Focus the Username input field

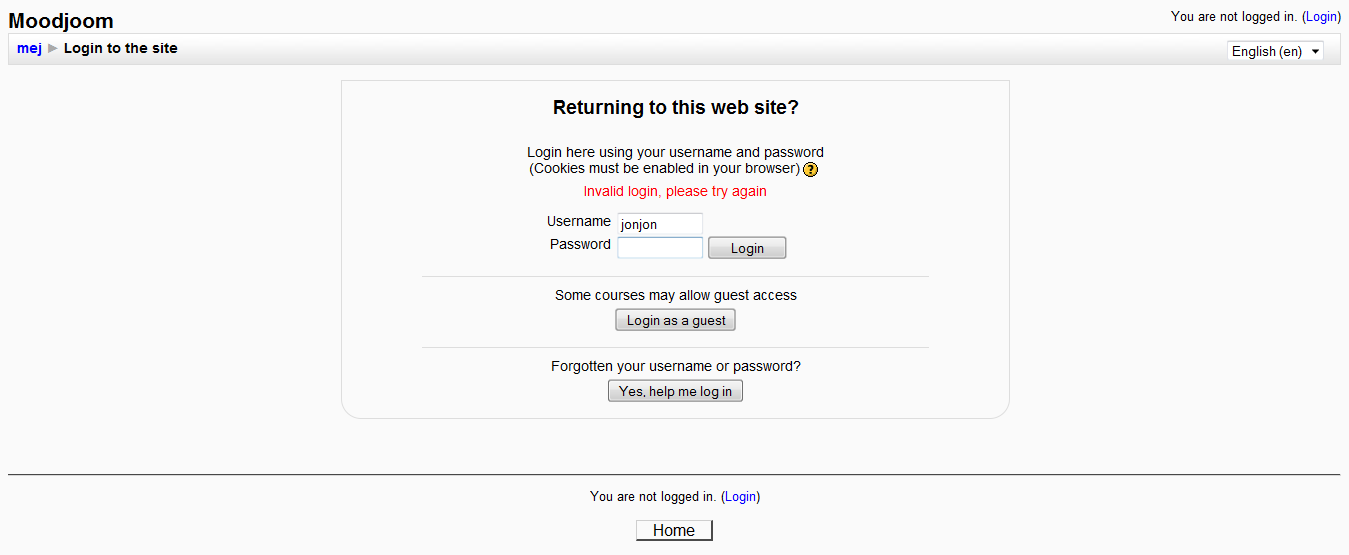[x=660, y=224]
